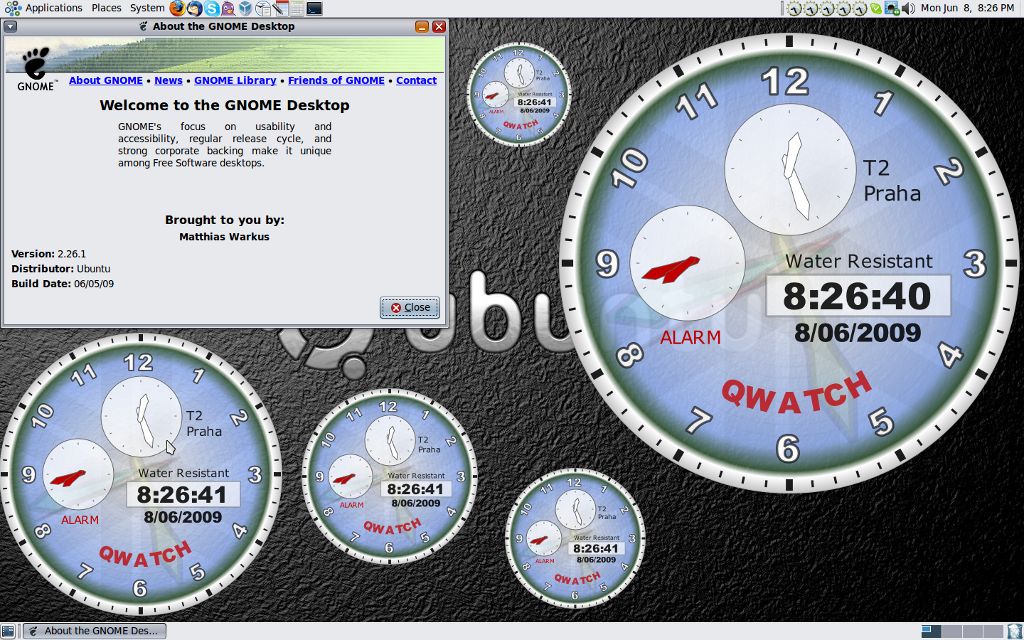
Task: Launch VirtualBox from the panel
Action: (245, 8)
